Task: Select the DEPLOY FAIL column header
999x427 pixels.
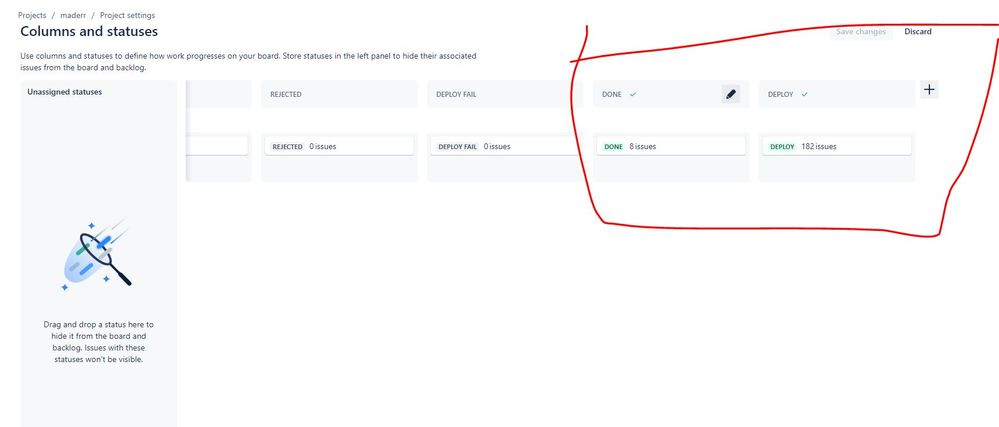Action: point(505,94)
